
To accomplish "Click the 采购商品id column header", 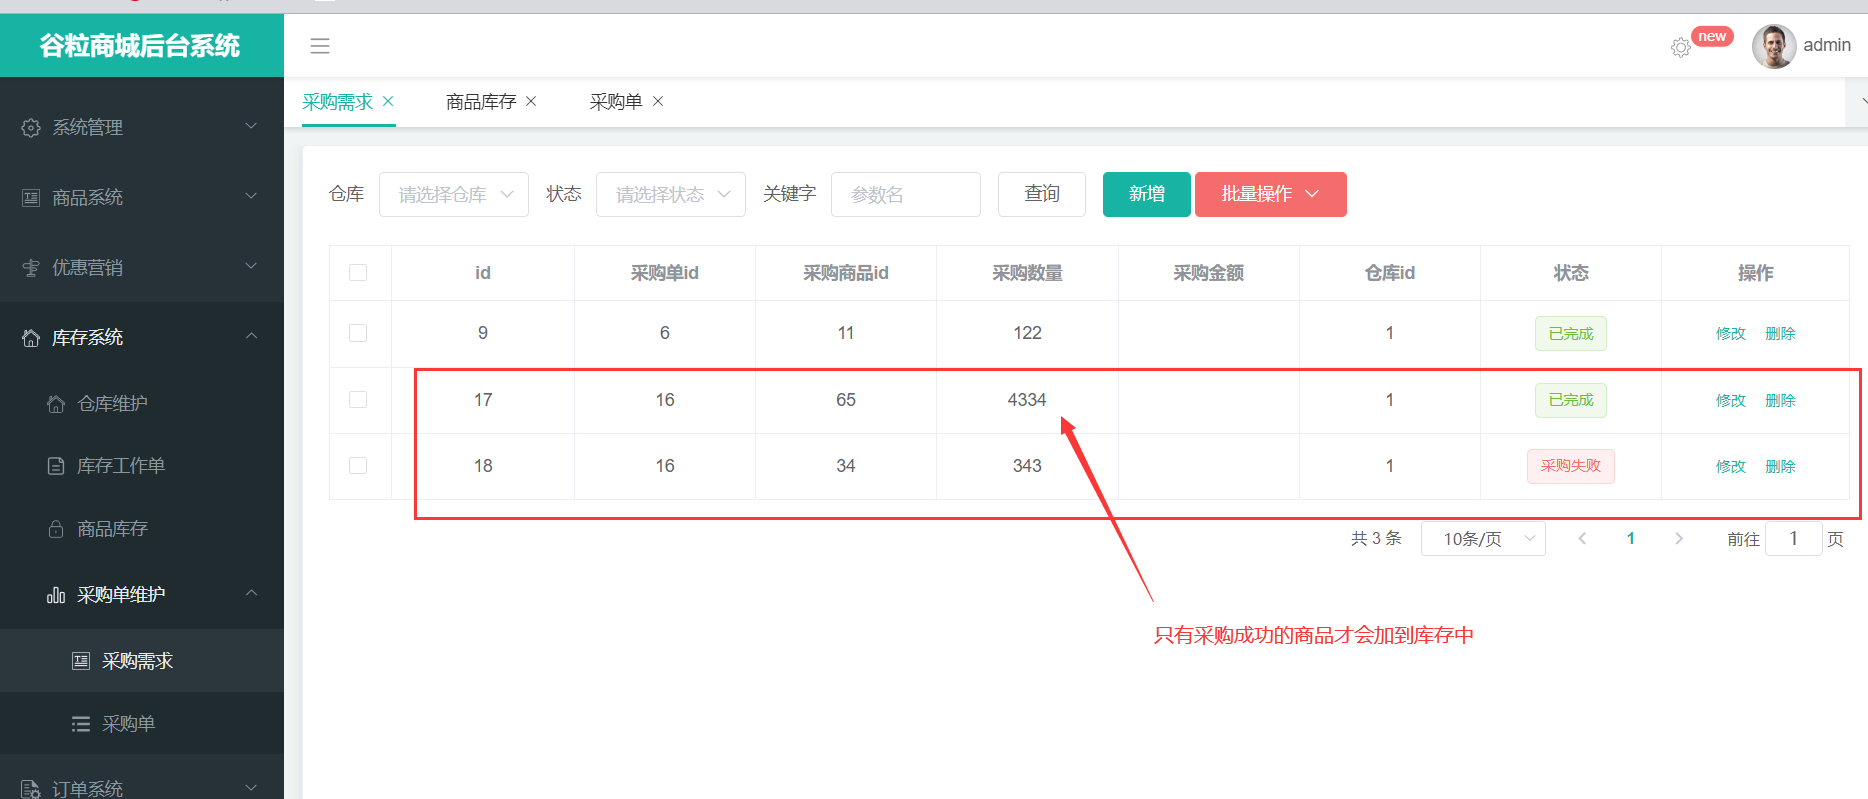I will pos(846,273).
